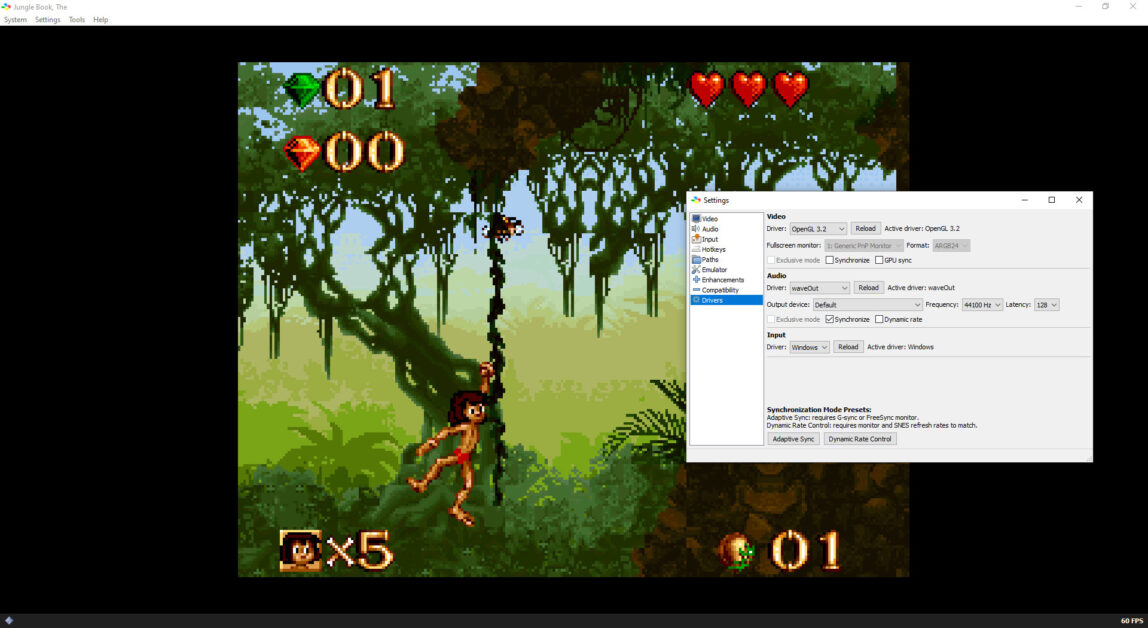The width and height of the screenshot is (1148, 628).
Task: Select the Audio speaker icon in sidebar
Action: pyautogui.click(x=696, y=229)
